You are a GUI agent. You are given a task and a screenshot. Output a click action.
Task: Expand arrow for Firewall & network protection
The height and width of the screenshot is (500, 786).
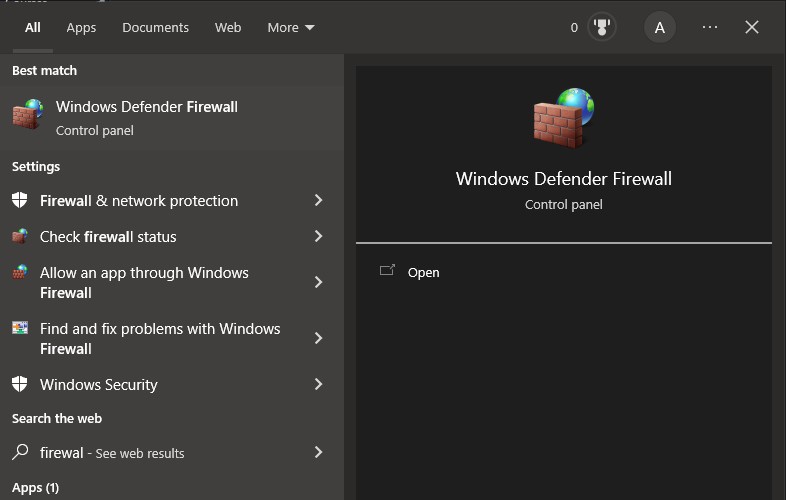(318, 200)
